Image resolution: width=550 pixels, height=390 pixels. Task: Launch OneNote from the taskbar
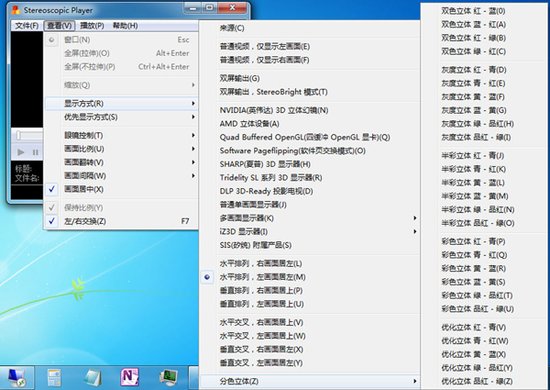click(x=130, y=377)
